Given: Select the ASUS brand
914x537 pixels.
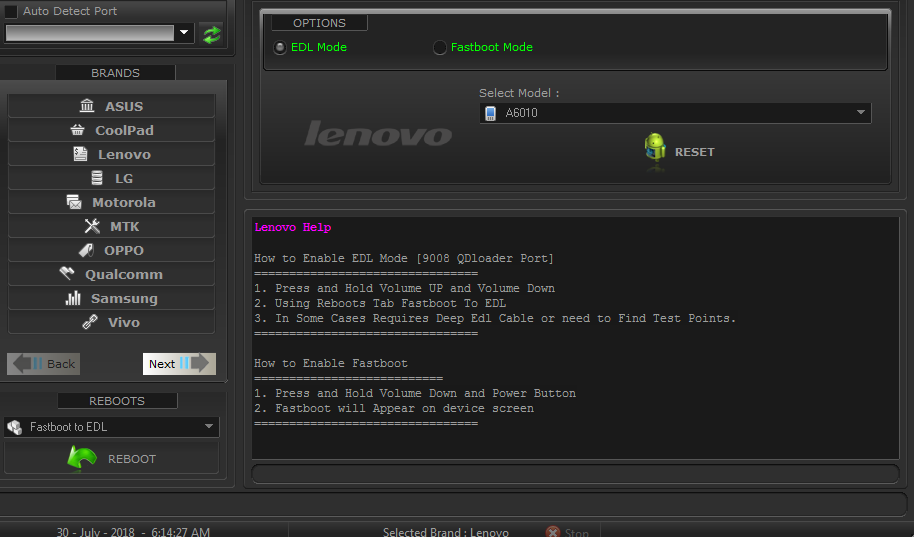Looking at the screenshot, I should (x=111, y=106).
